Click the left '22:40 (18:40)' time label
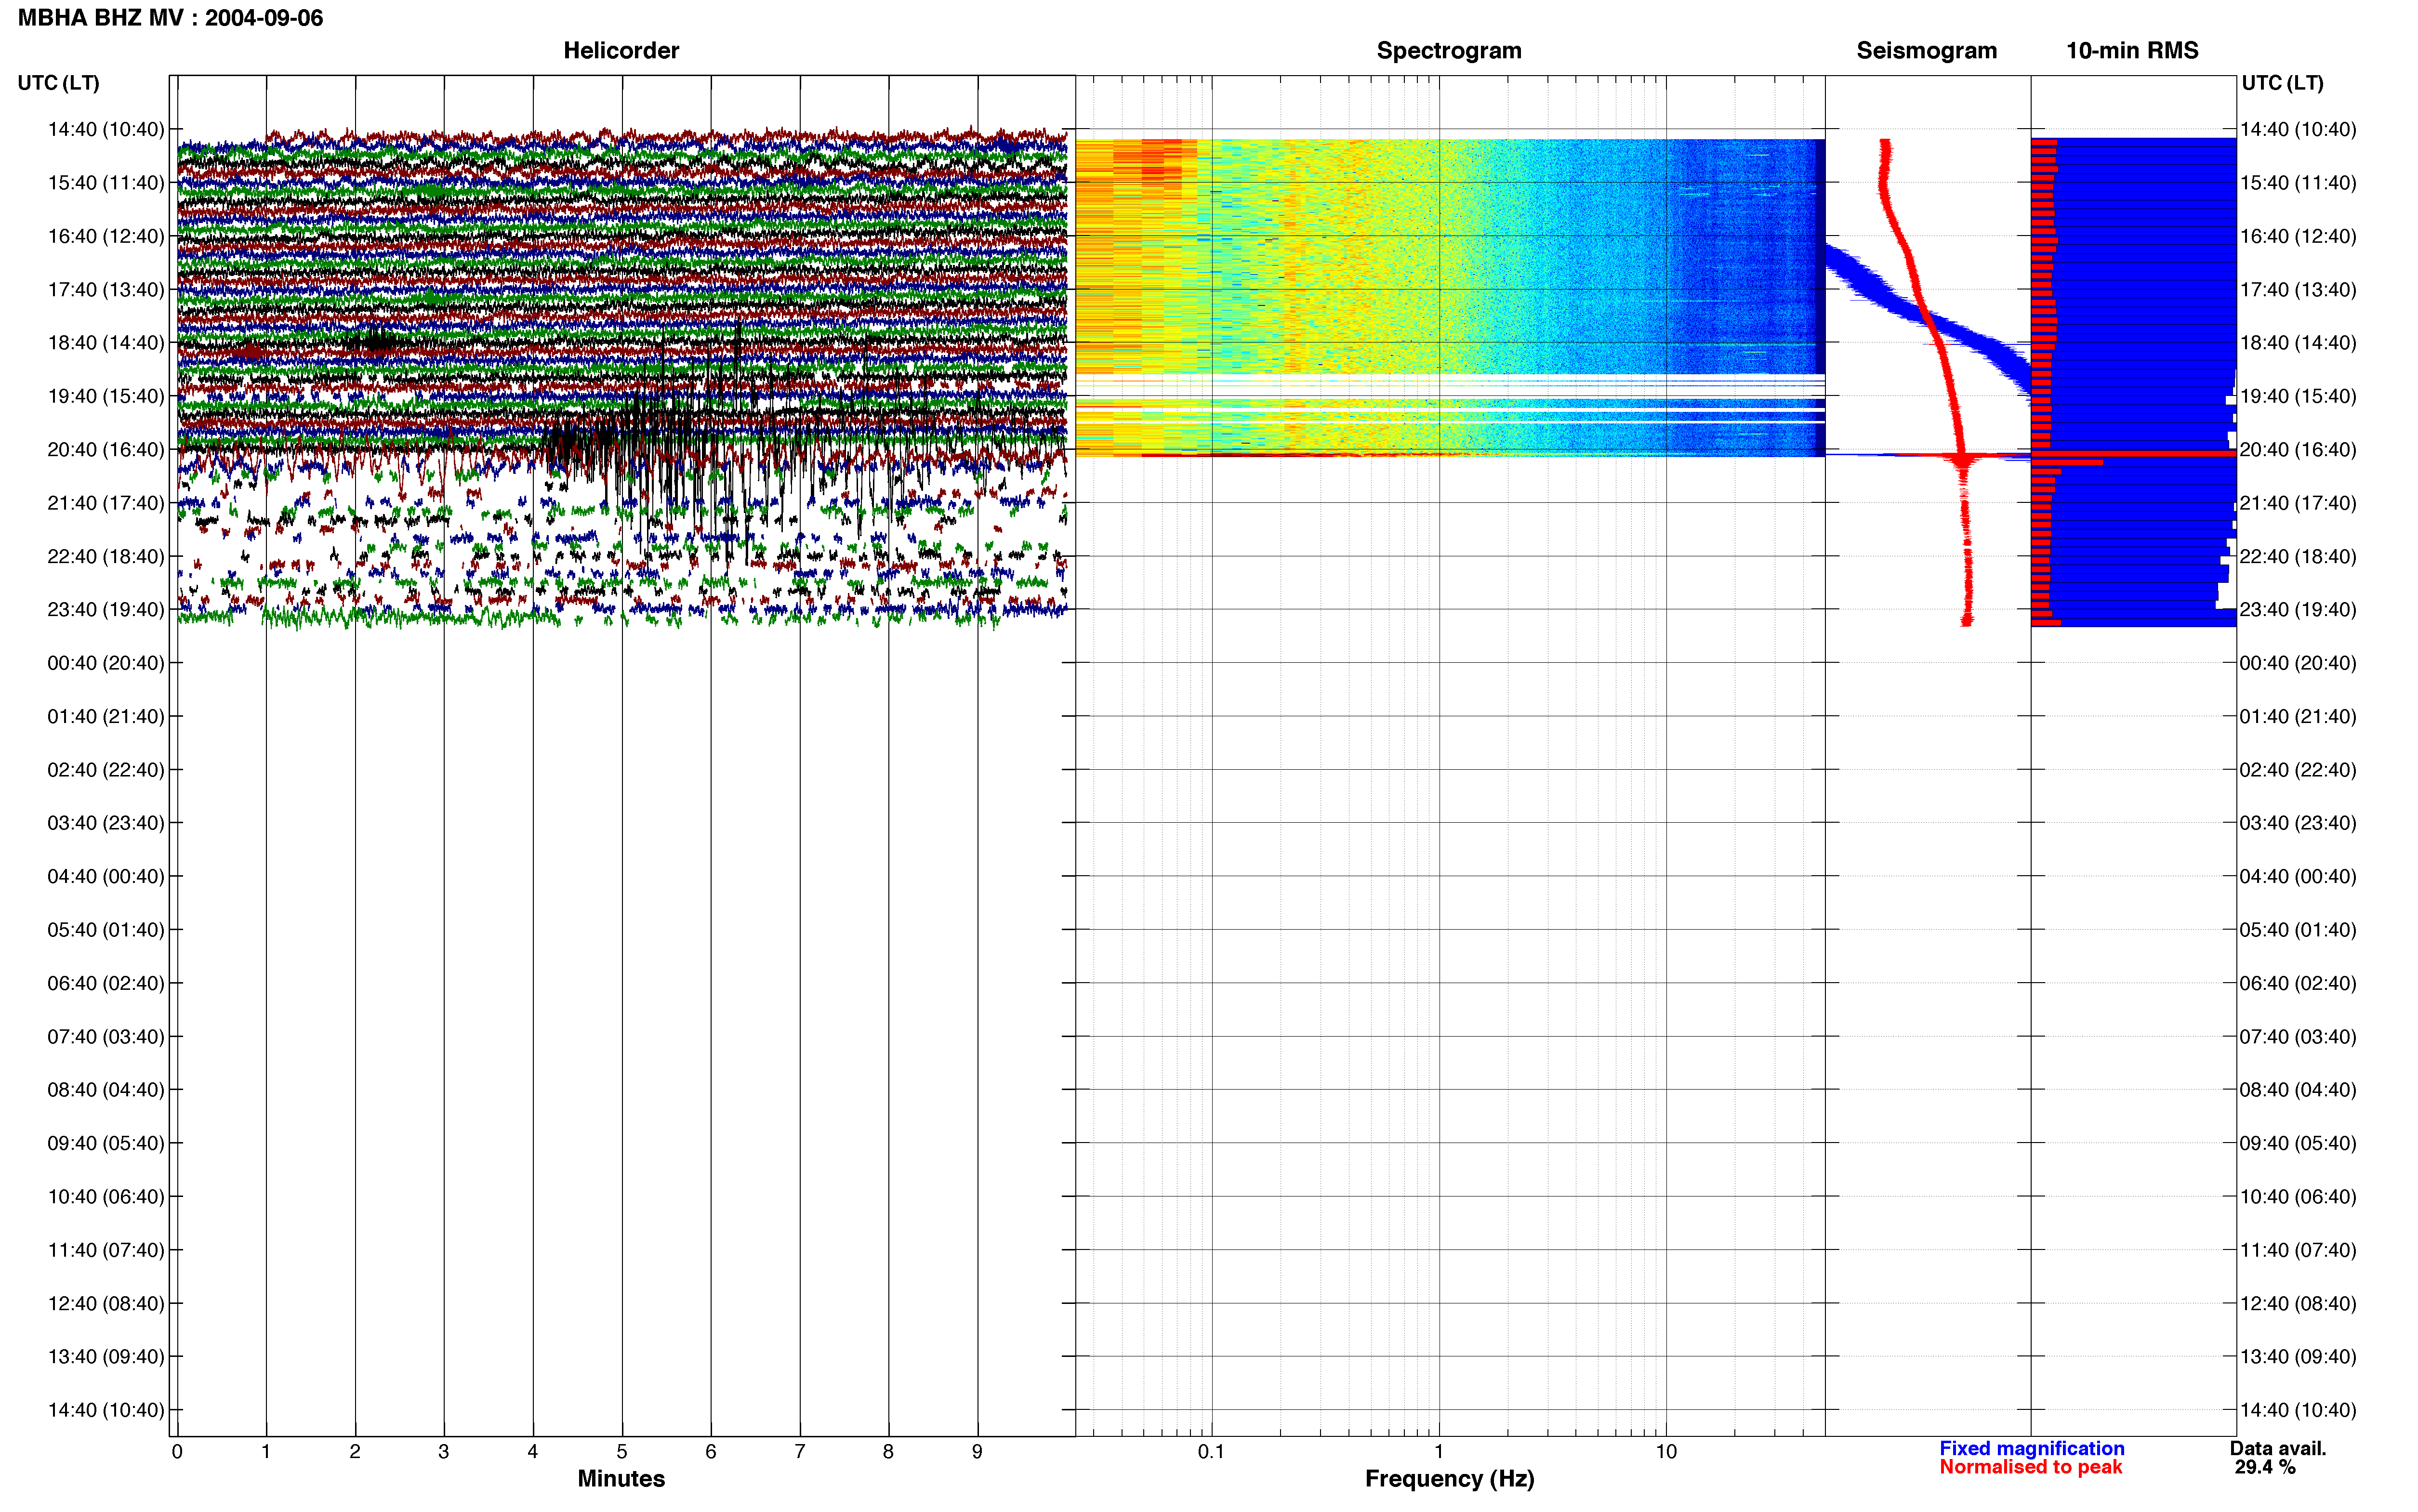The width and height of the screenshot is (2418, 1512). click(106, 556)
